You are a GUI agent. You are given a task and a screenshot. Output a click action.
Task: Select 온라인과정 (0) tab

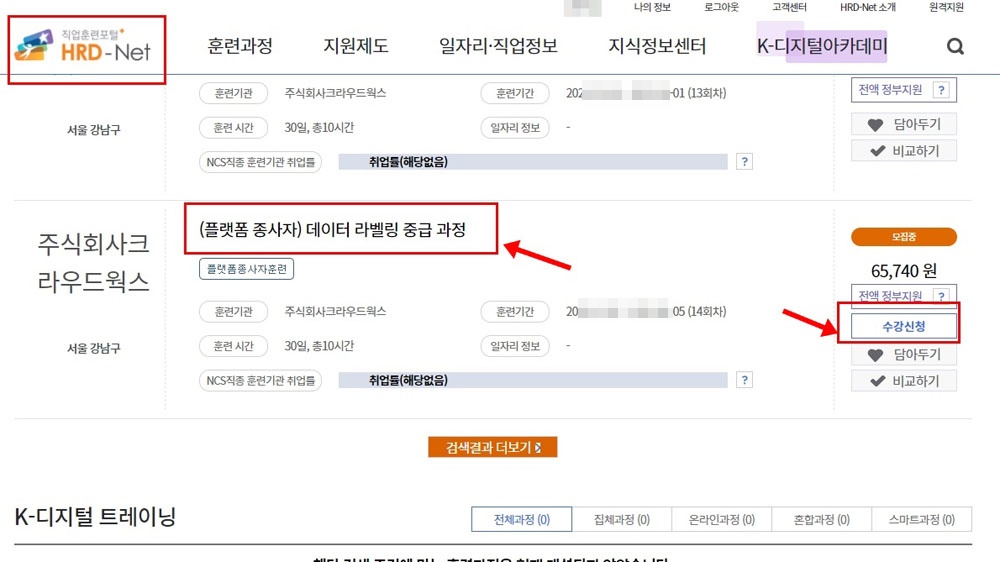click(x=721, y=519)
